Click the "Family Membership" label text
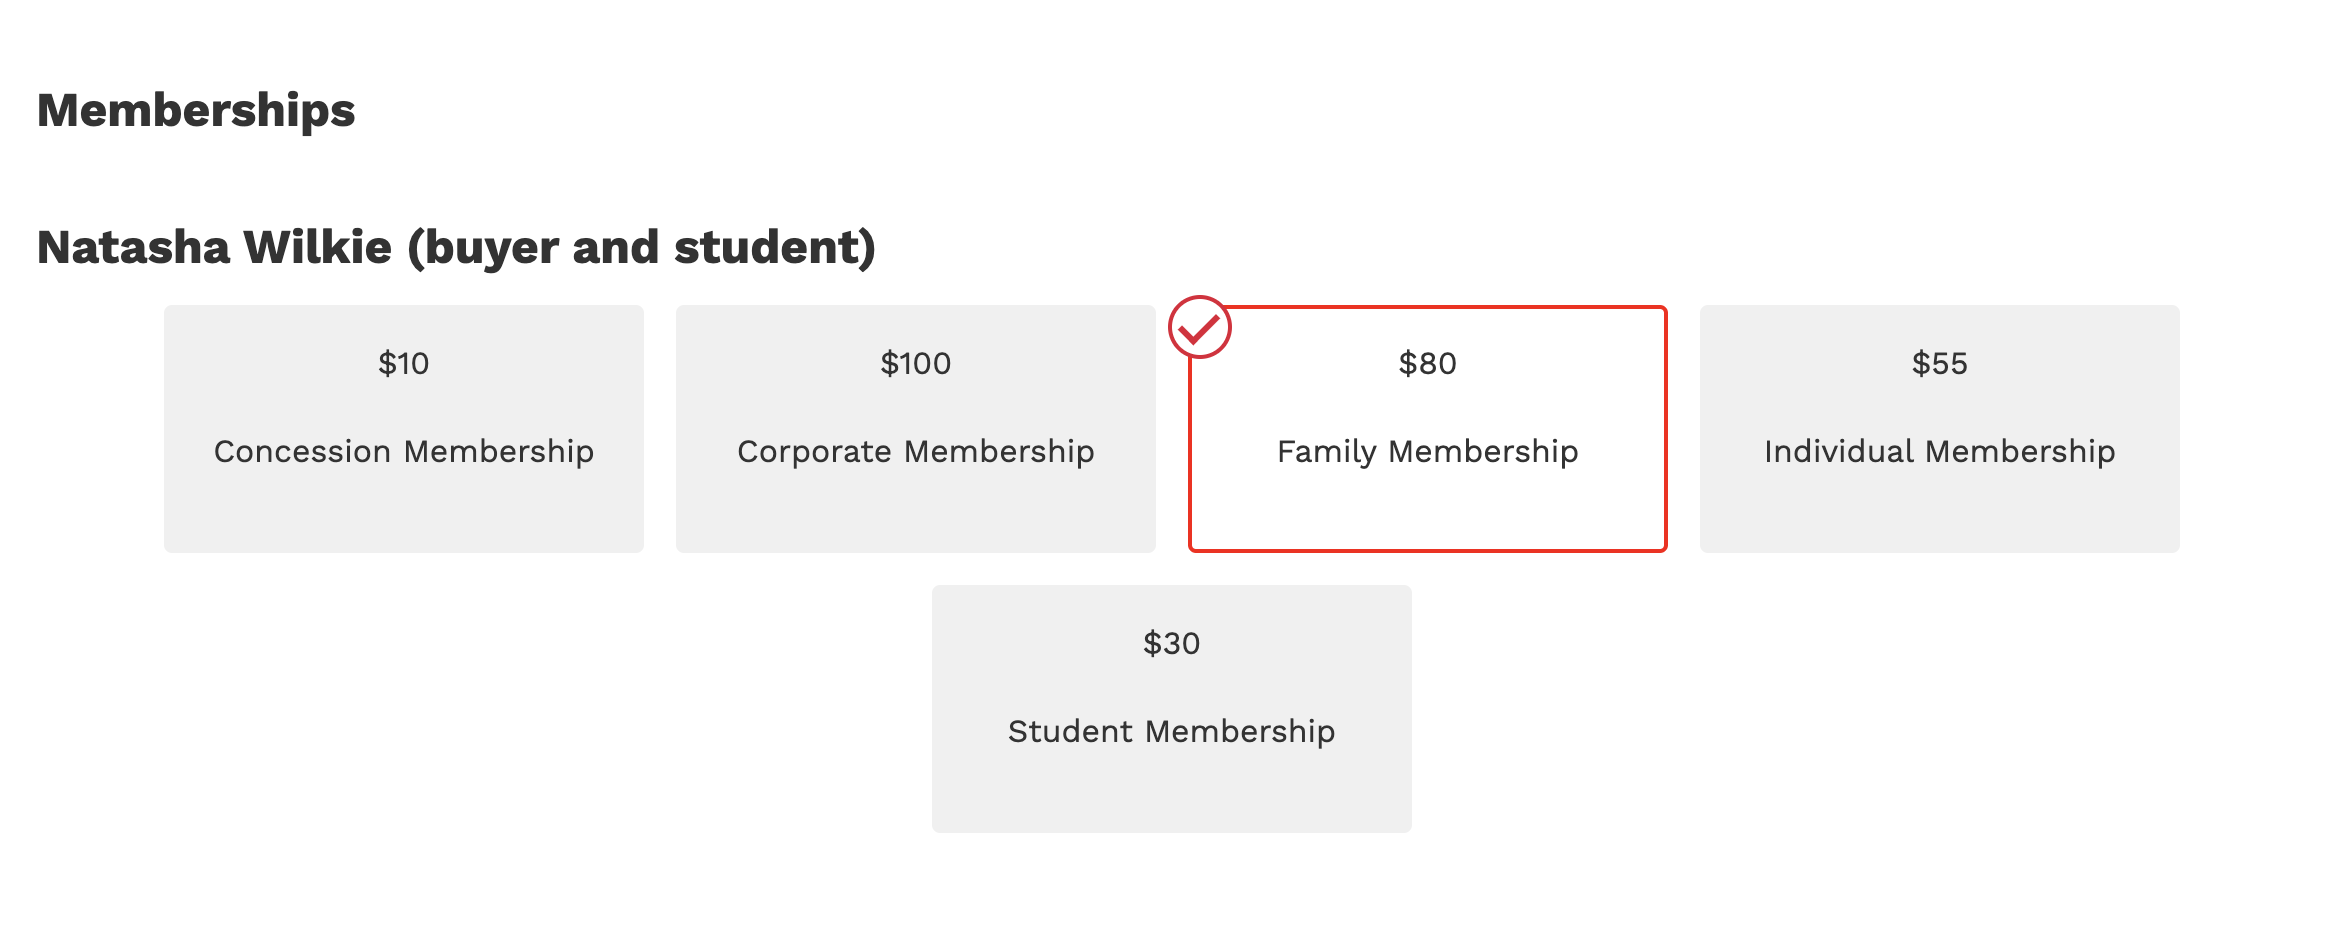This screenshot has height=936, width=2332. click(1427, 451)
